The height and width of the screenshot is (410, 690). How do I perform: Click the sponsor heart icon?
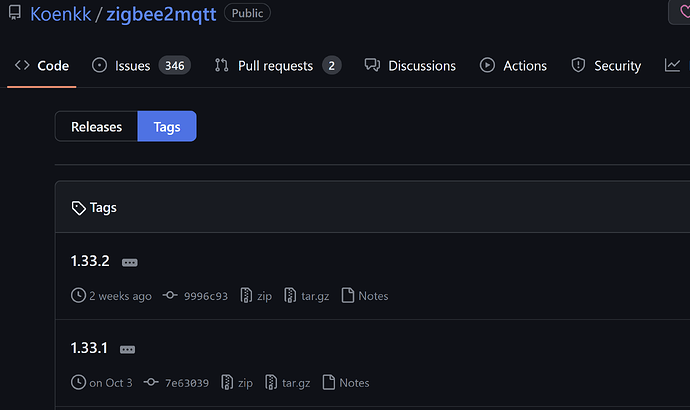(681, 13)
